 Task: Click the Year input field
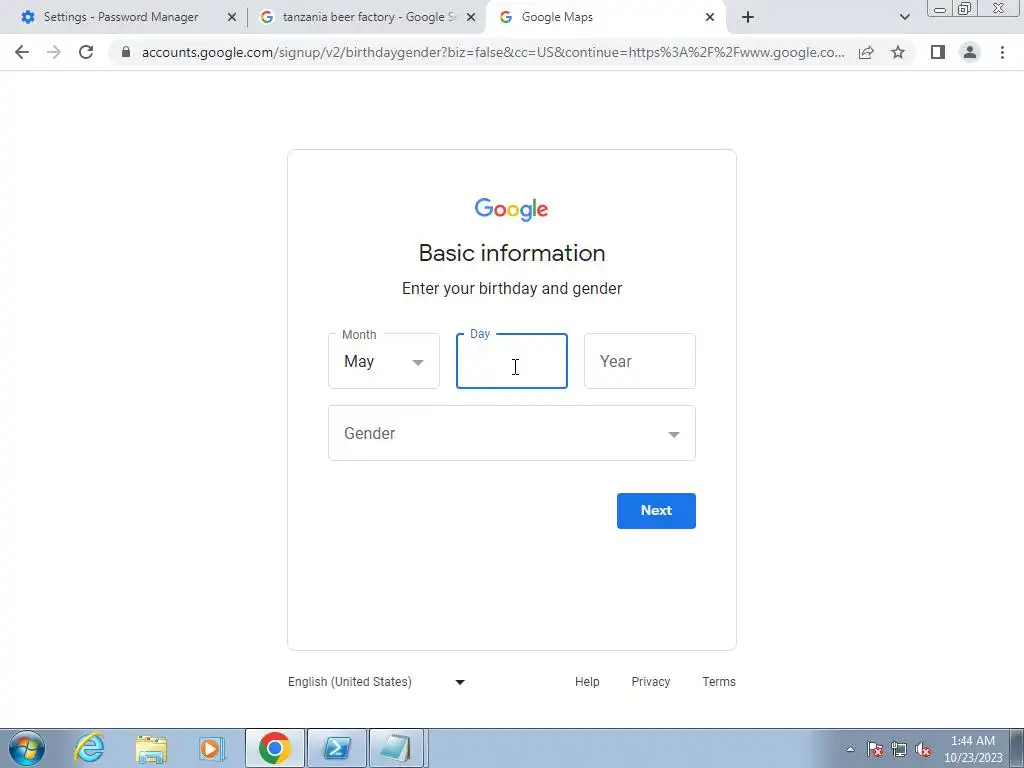(640, 361)
